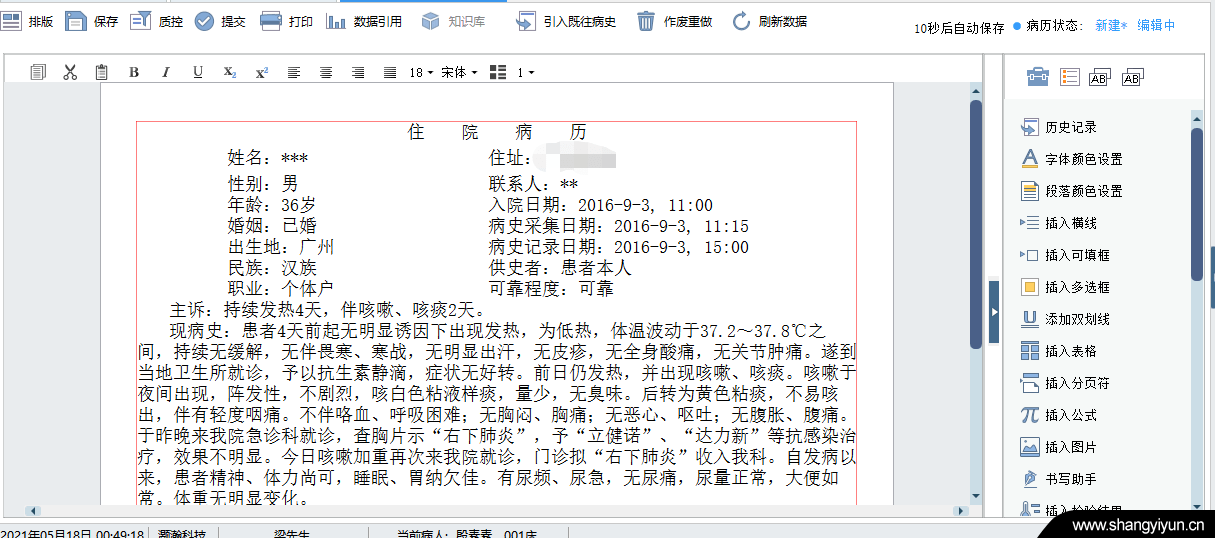Click the subscript X₂ icon
The width and height of the screenshot is (1215, 538).
tap(230, 72)
